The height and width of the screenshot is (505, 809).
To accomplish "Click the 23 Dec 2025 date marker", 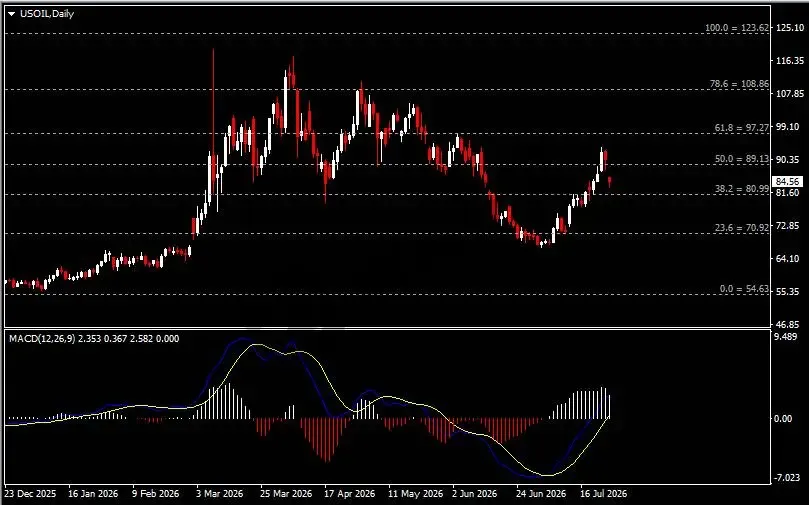I will click(x=30, y=494).
